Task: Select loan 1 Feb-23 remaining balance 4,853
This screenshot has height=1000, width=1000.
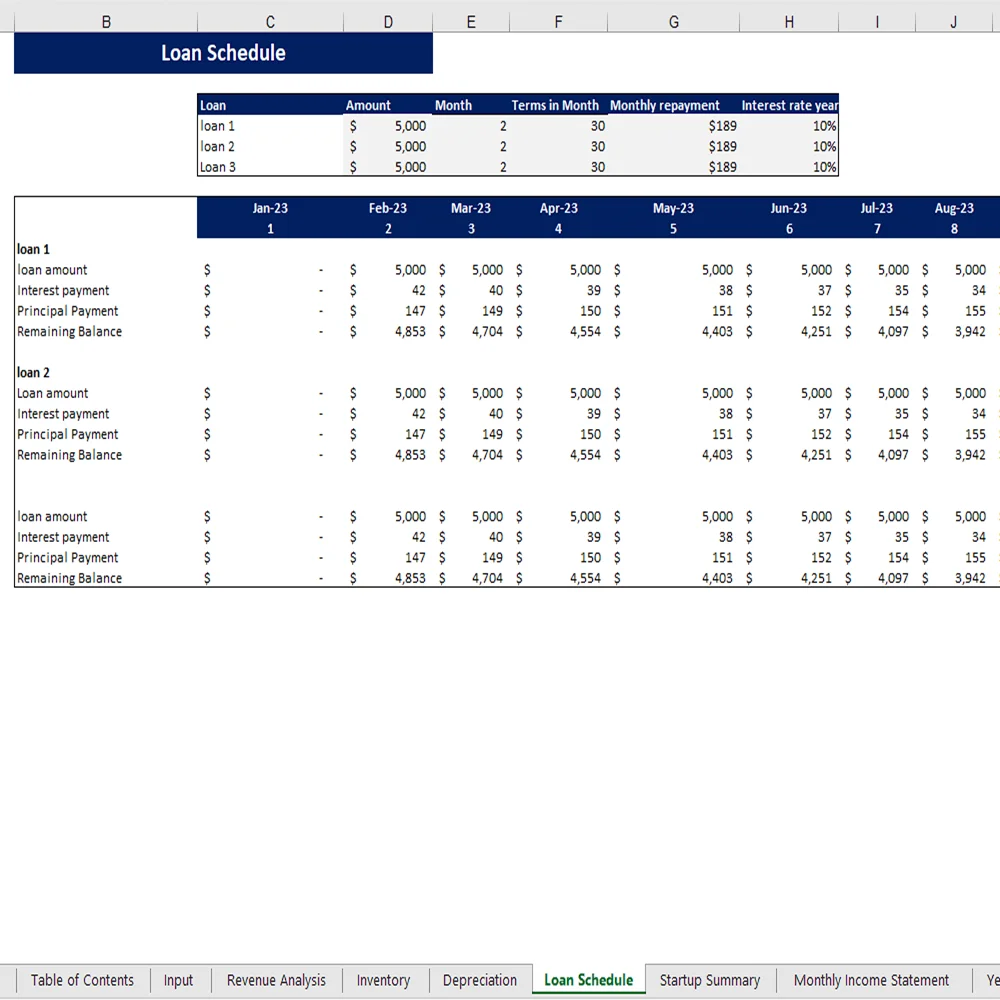Action: (x=388, y=331)
